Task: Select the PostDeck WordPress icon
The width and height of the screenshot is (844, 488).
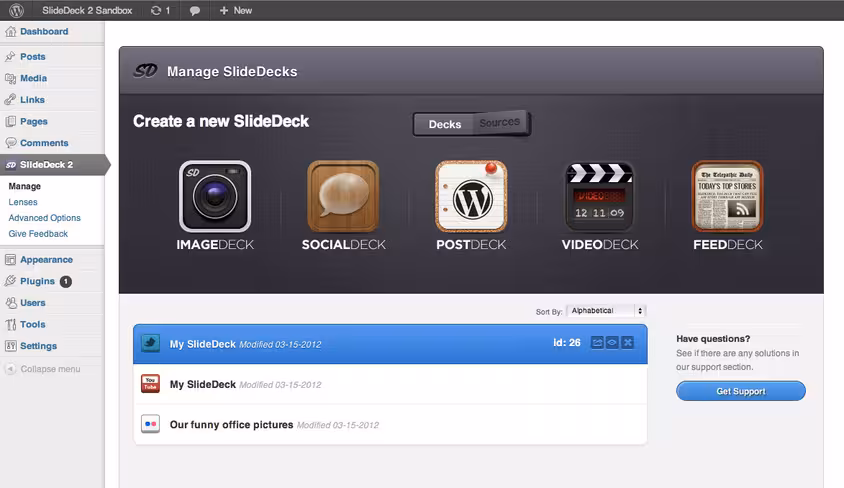Action: pyautogui.click(x=471, y=196)
